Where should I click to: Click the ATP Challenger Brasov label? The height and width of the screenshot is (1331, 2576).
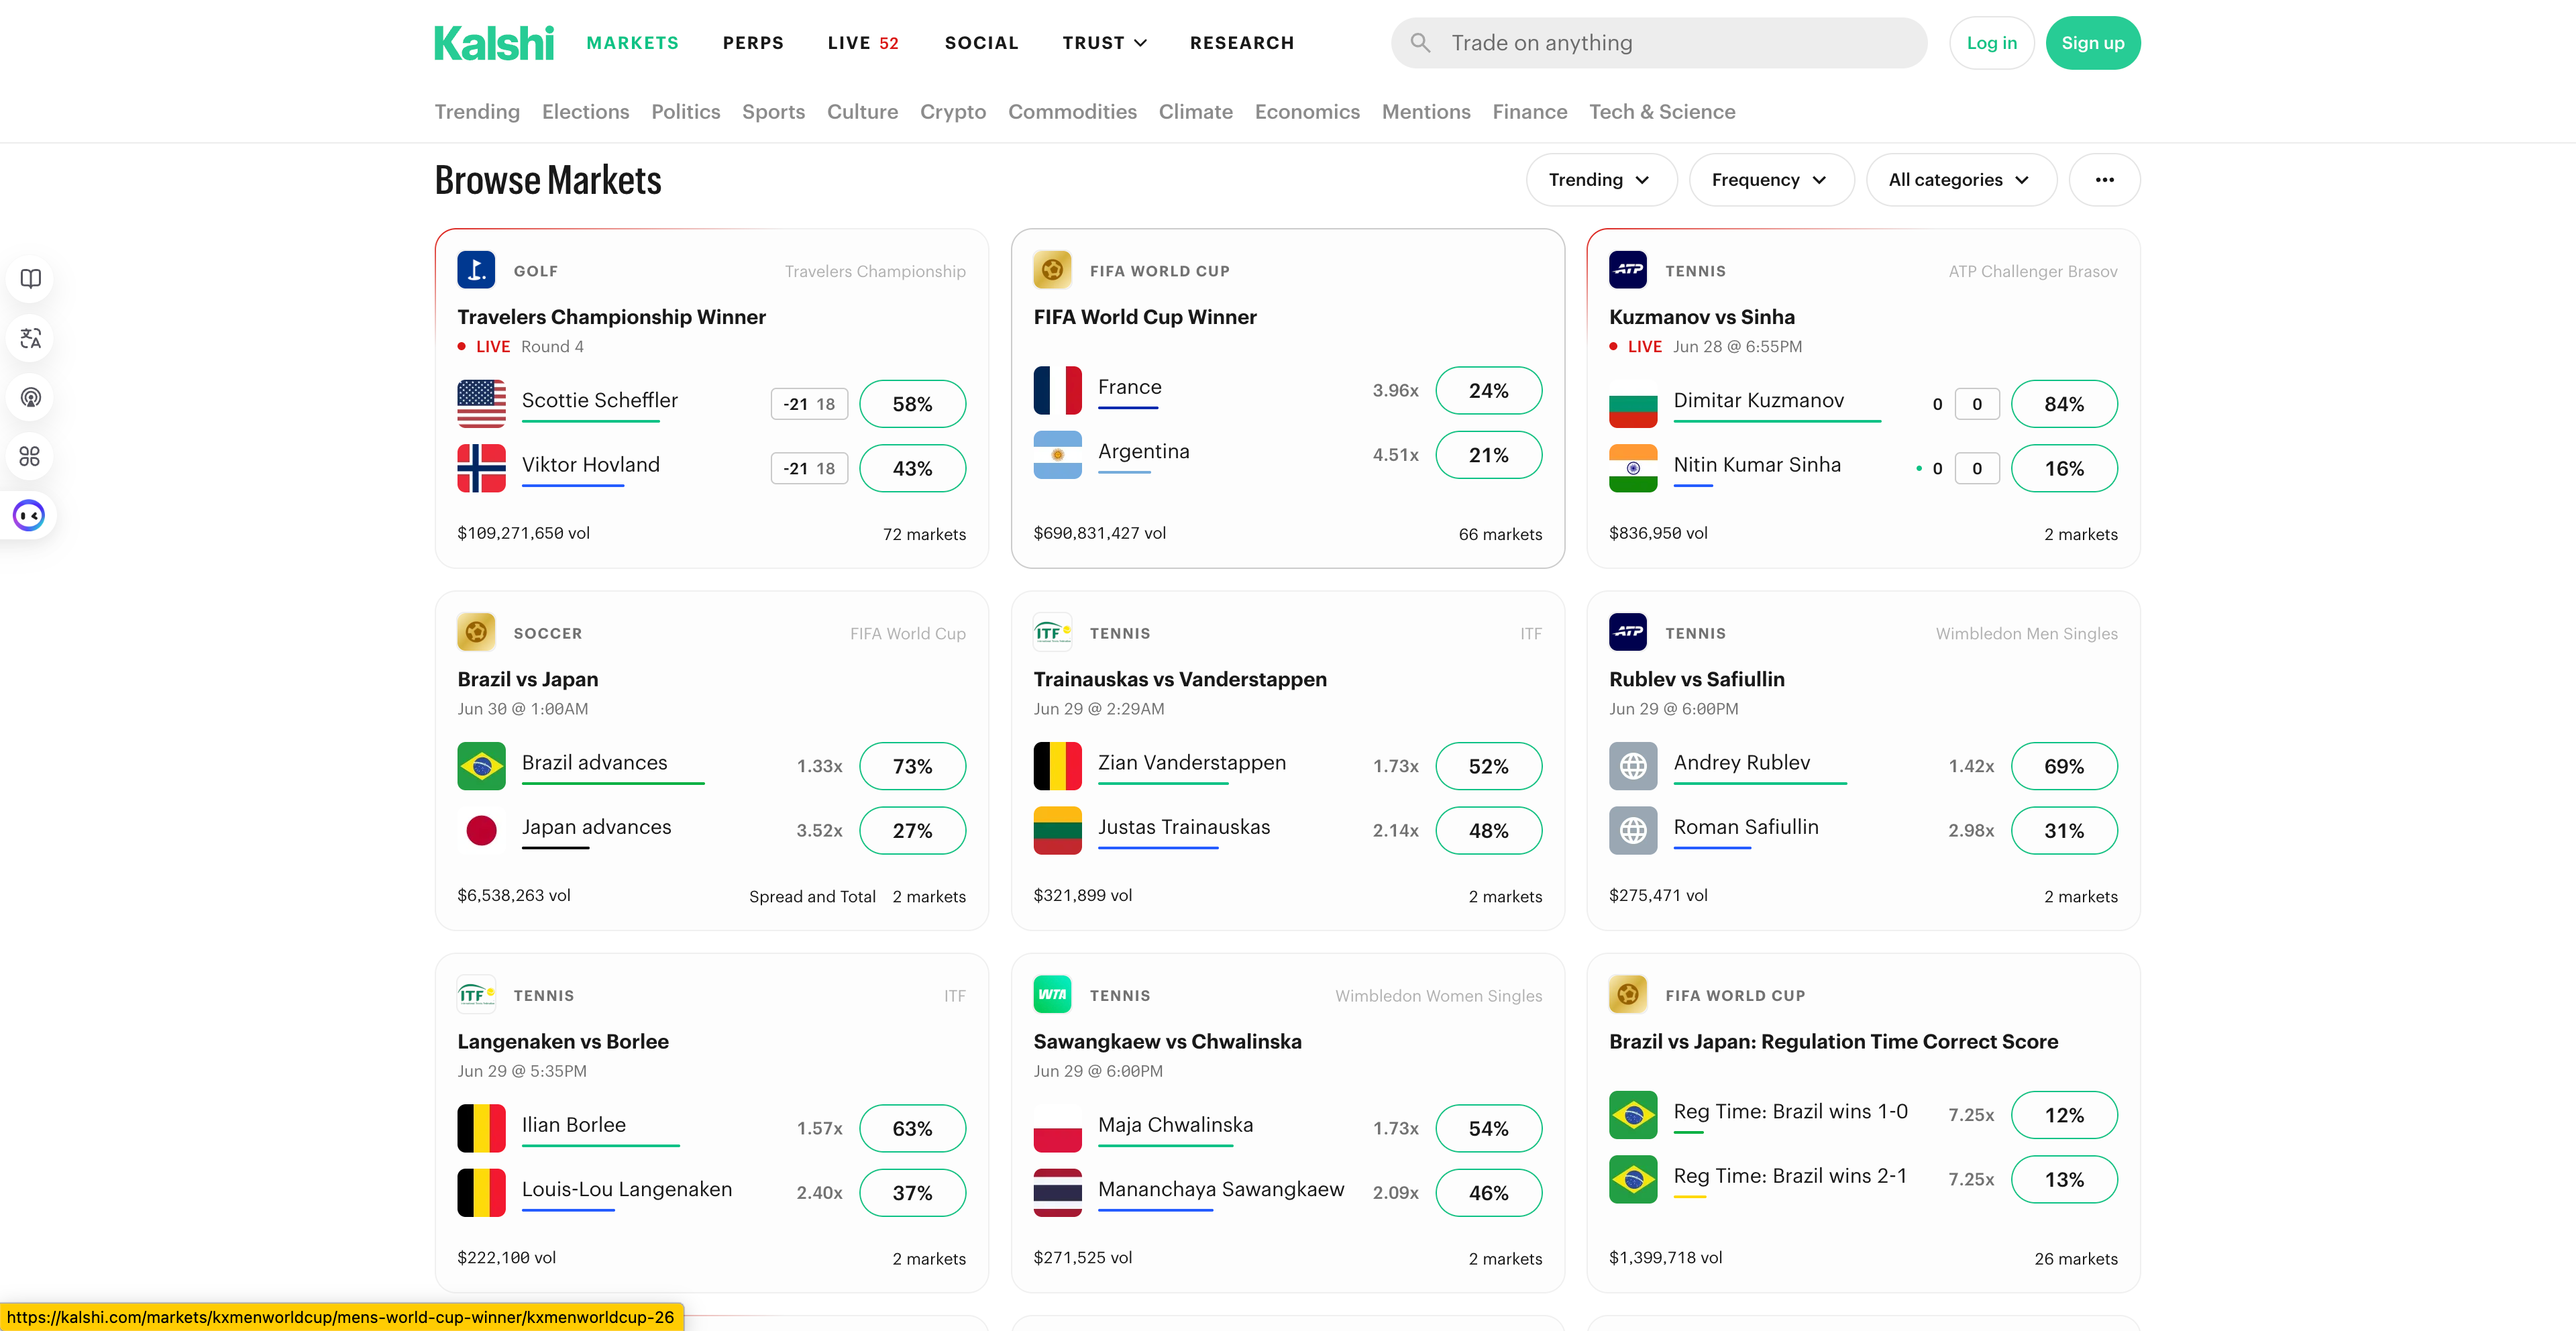pos(2032,271)
